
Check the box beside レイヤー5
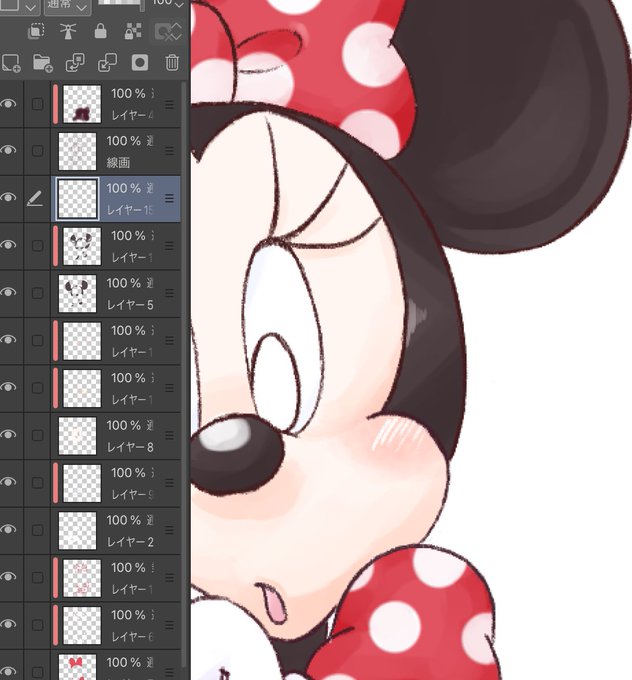37,293
